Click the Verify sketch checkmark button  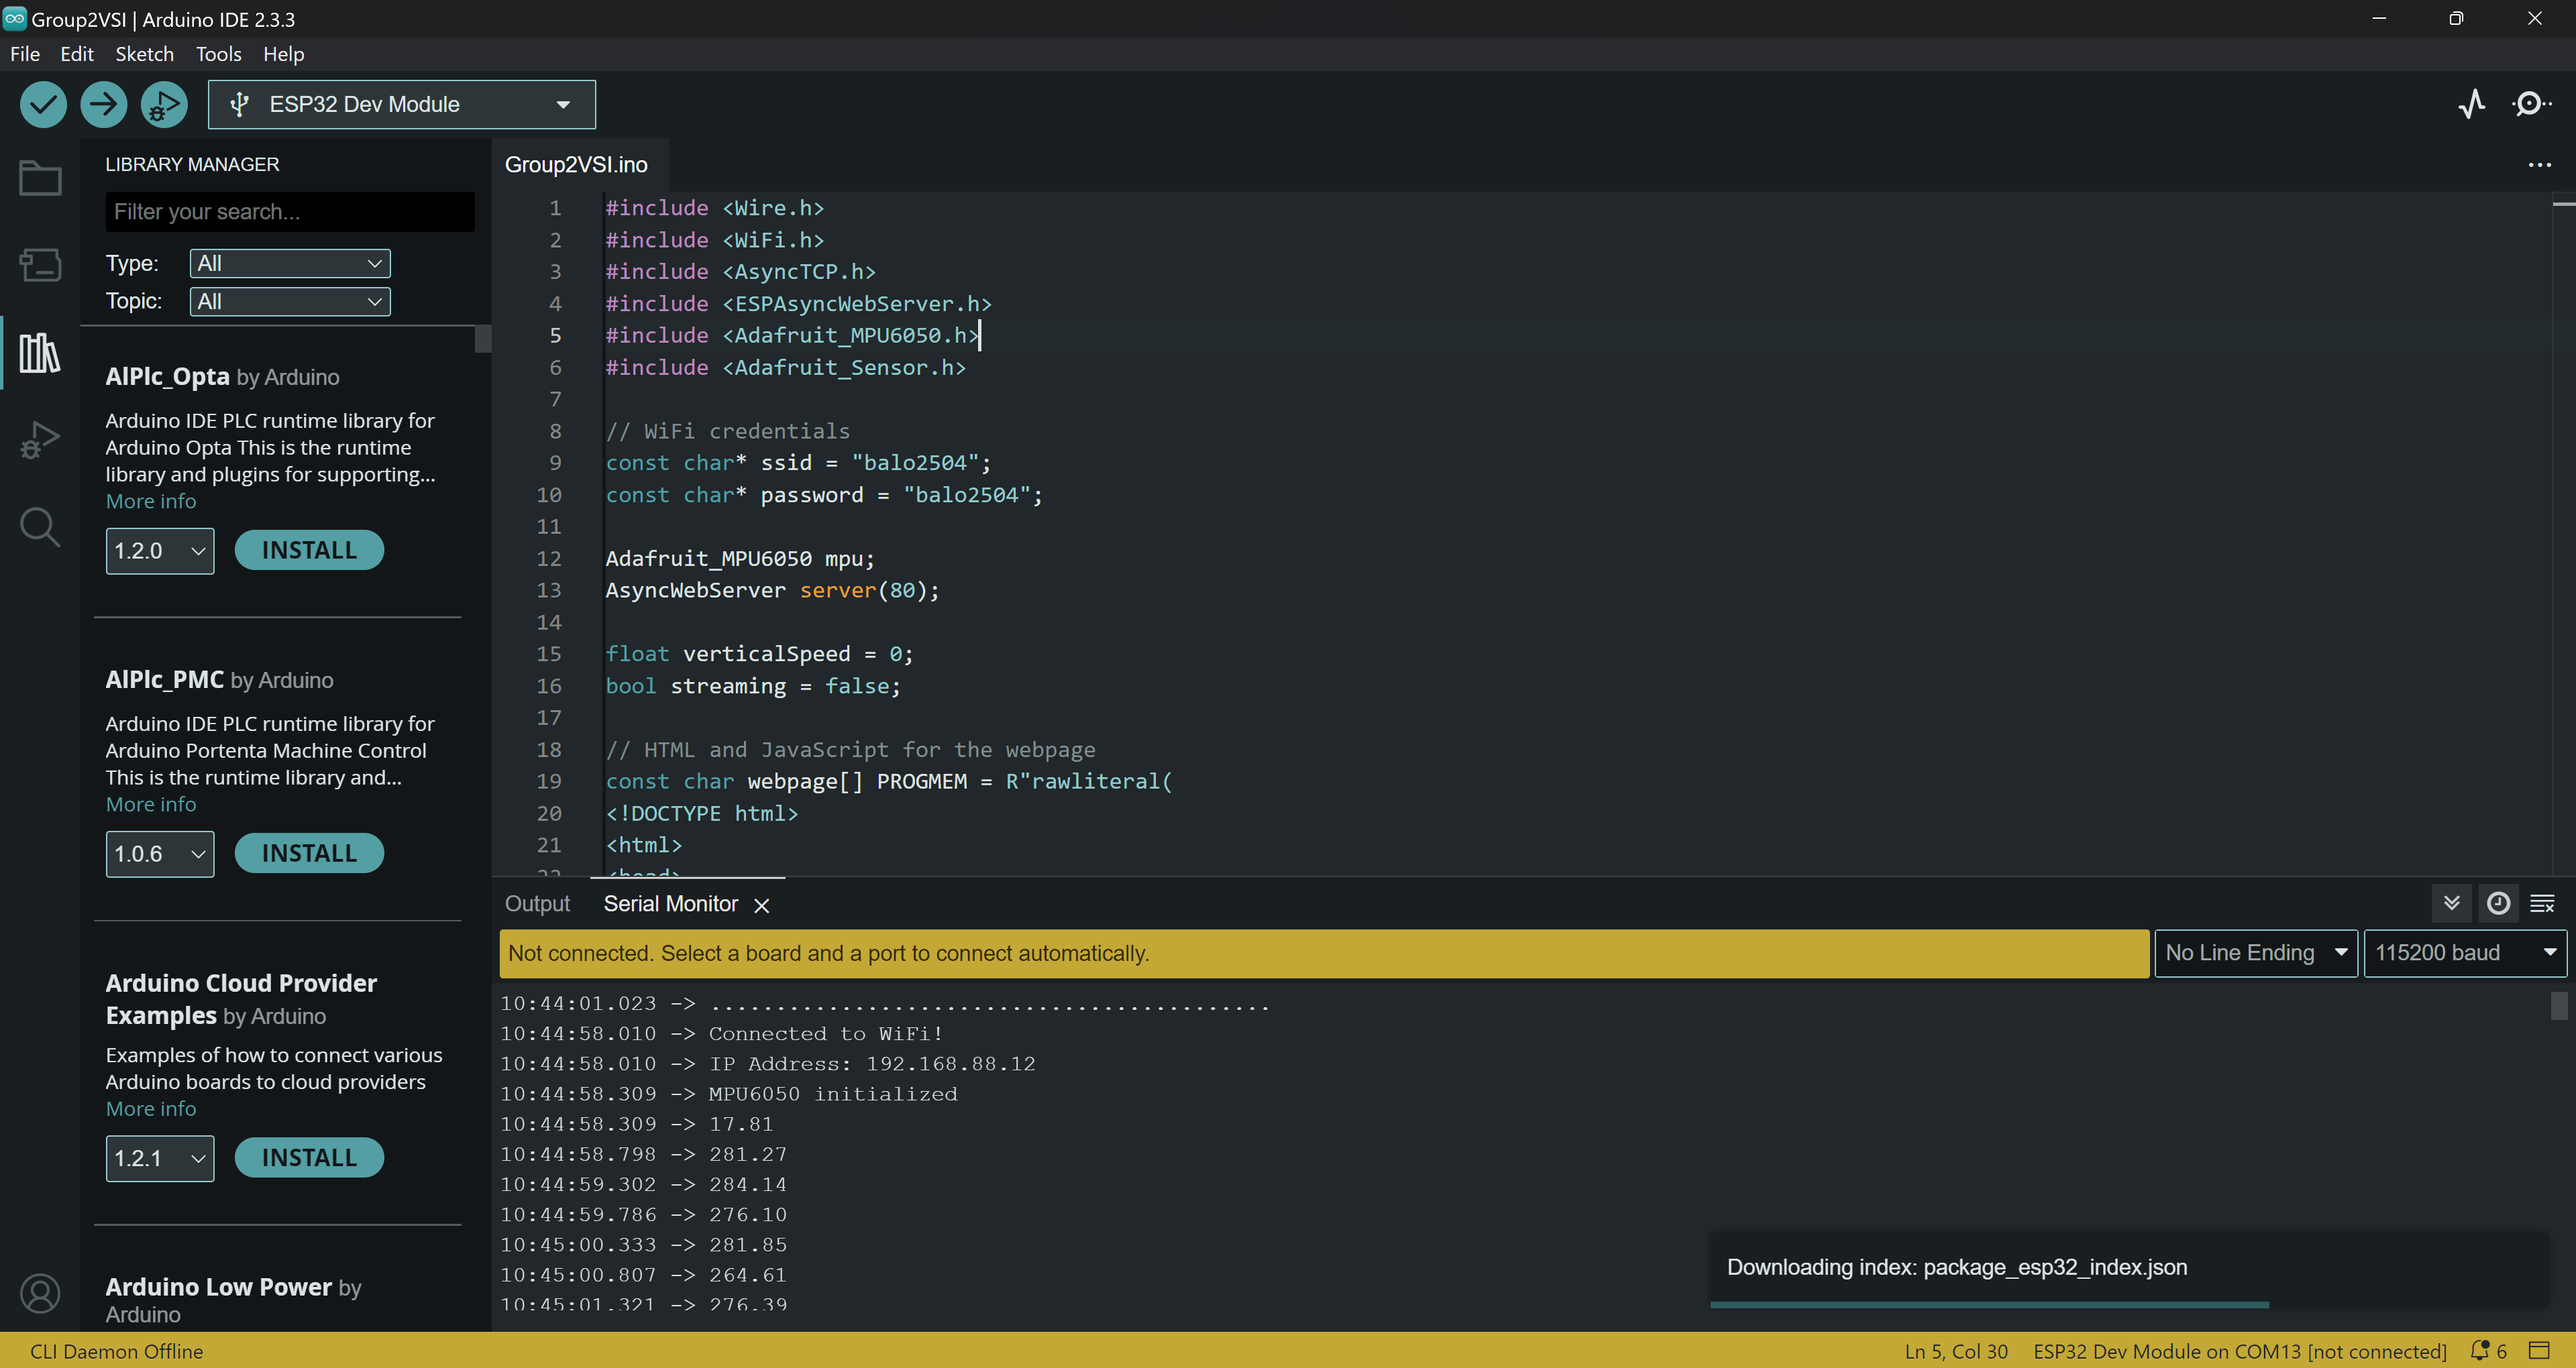(43, 104)
